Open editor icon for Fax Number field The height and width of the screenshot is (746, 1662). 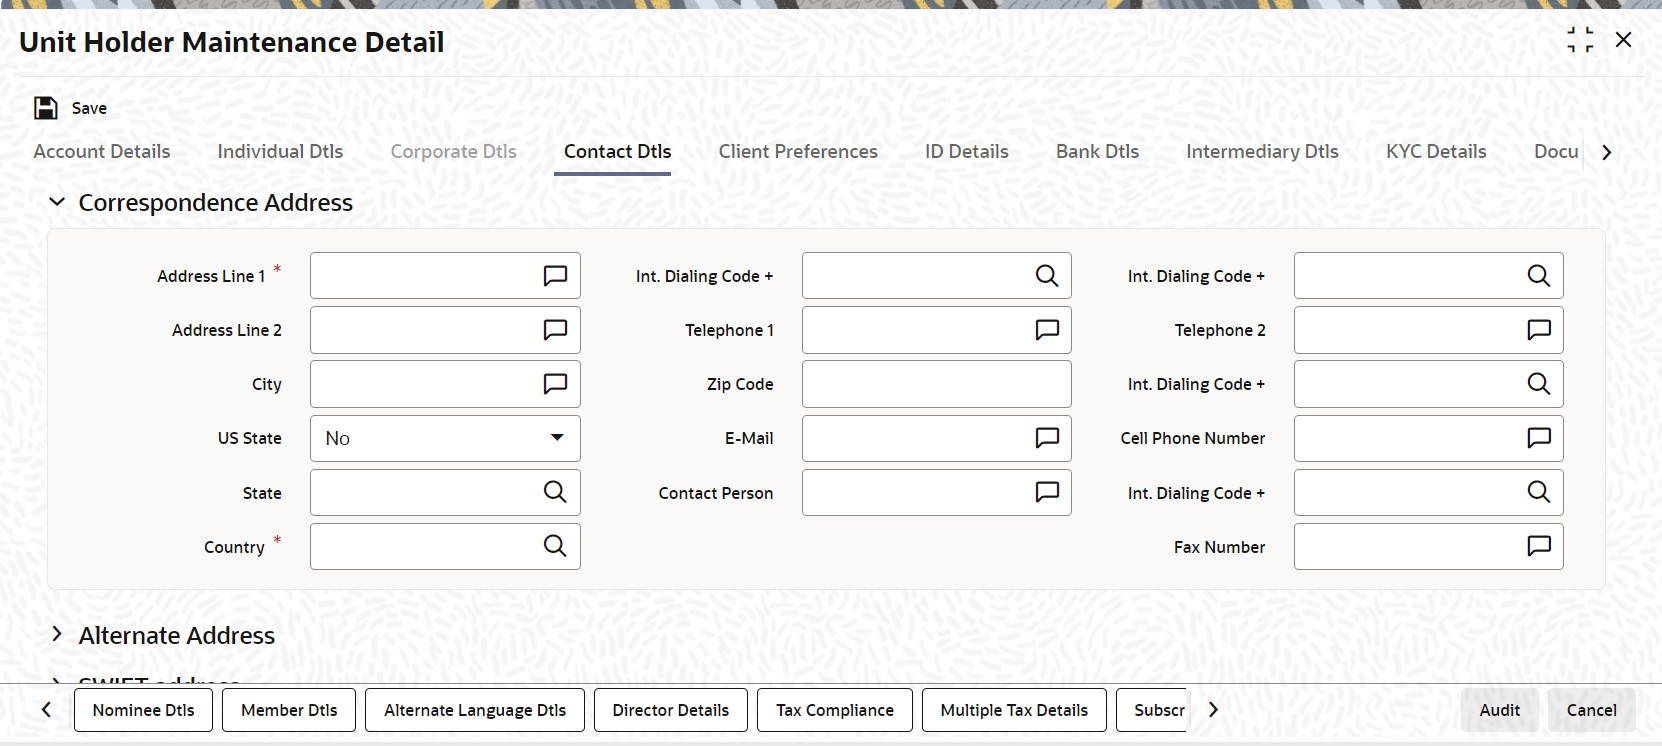point(1539,546)
